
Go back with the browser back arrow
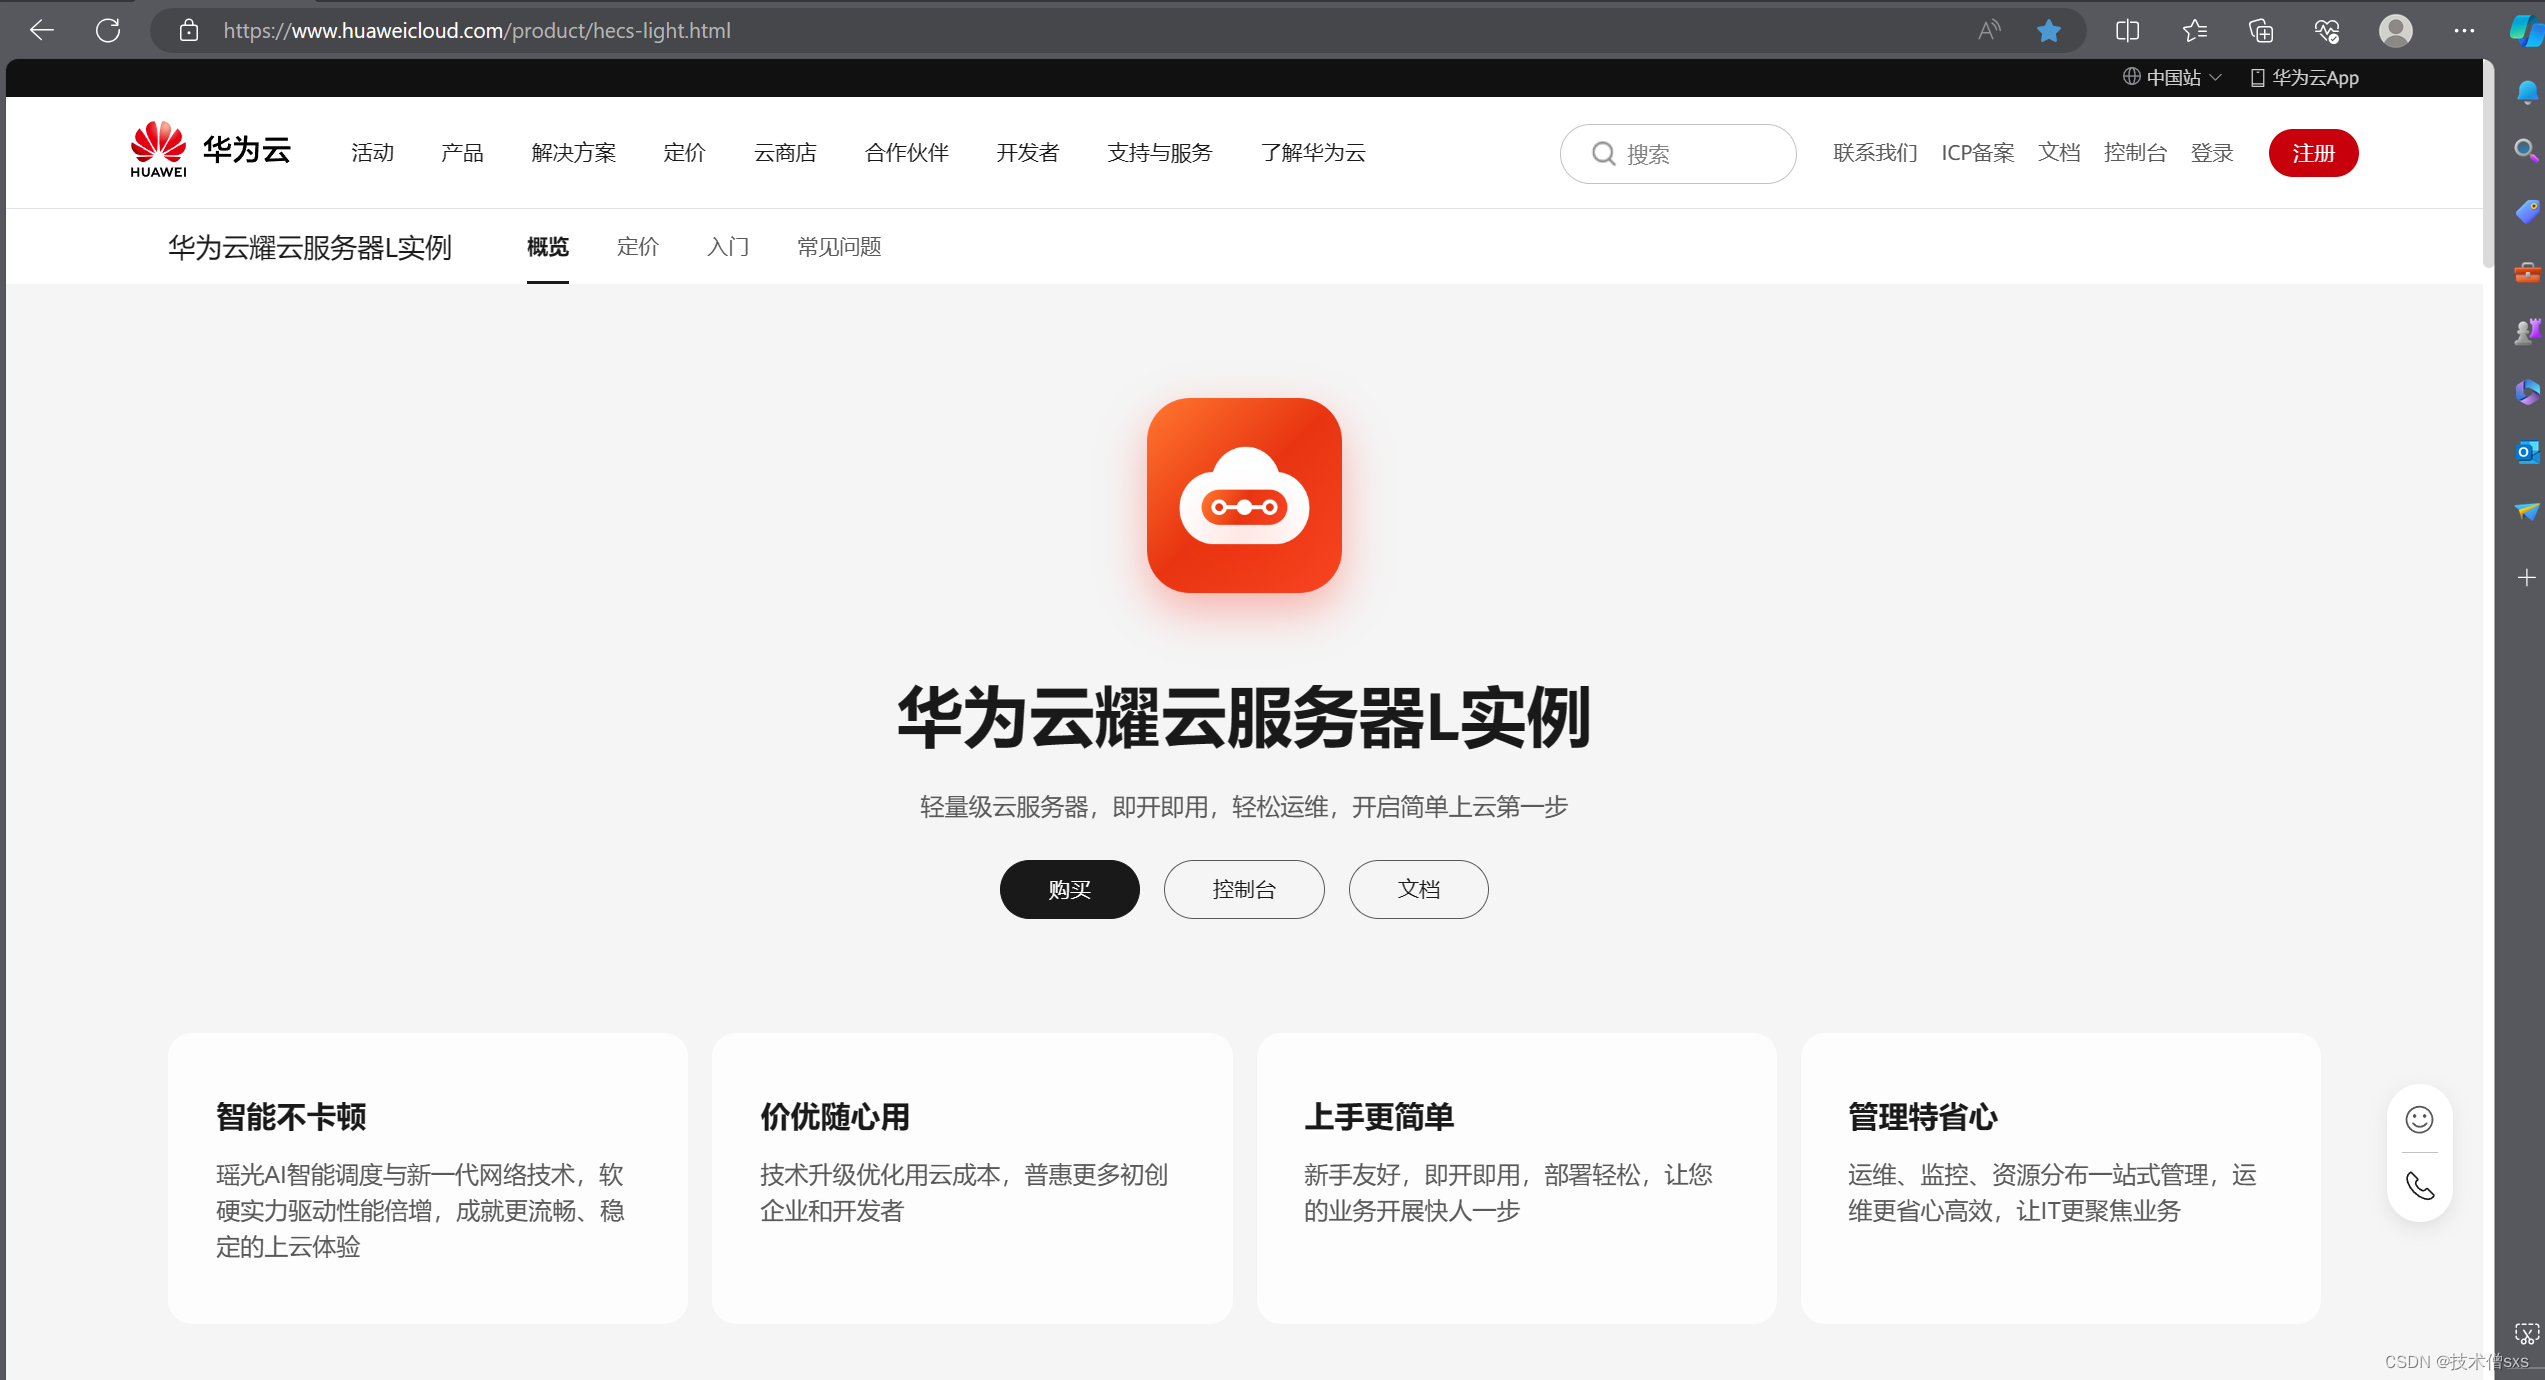pos(42,30)
